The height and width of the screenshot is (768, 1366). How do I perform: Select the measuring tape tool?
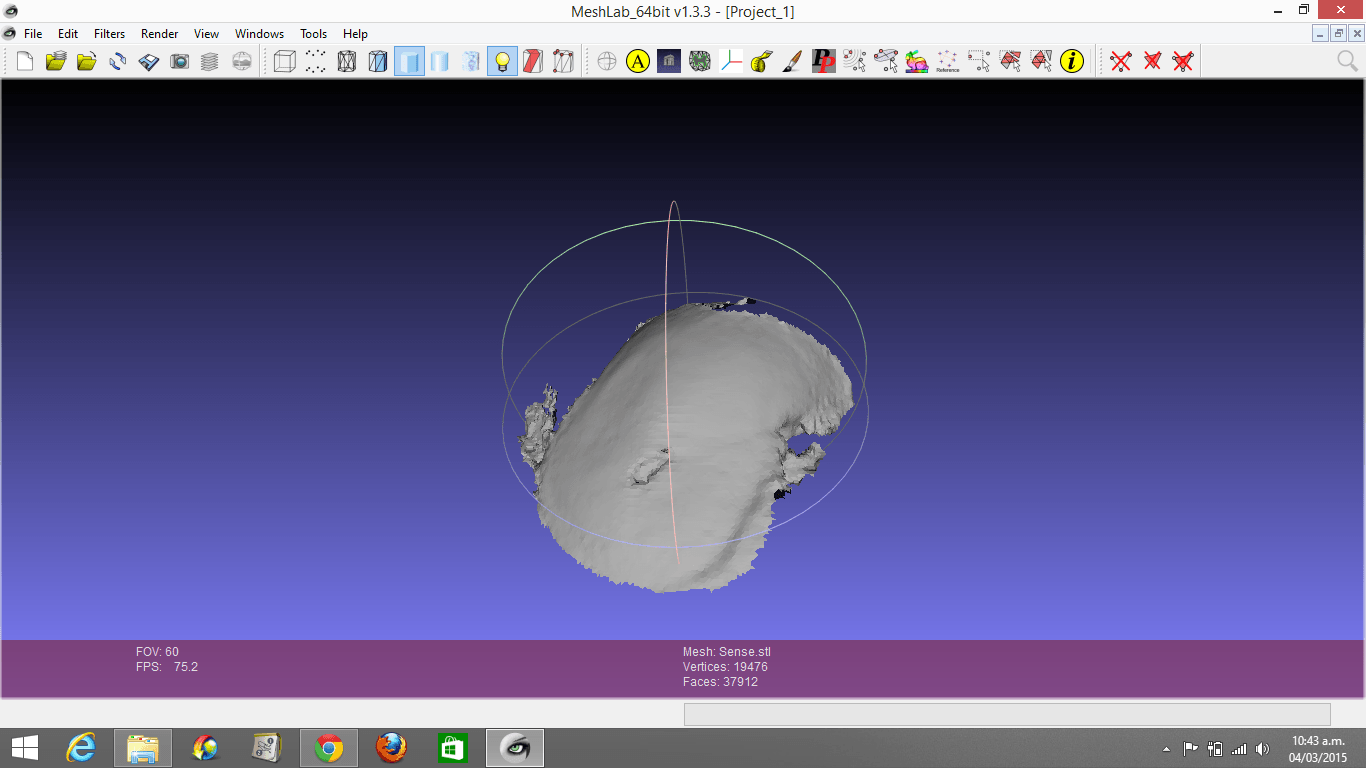tap(762, 62)
